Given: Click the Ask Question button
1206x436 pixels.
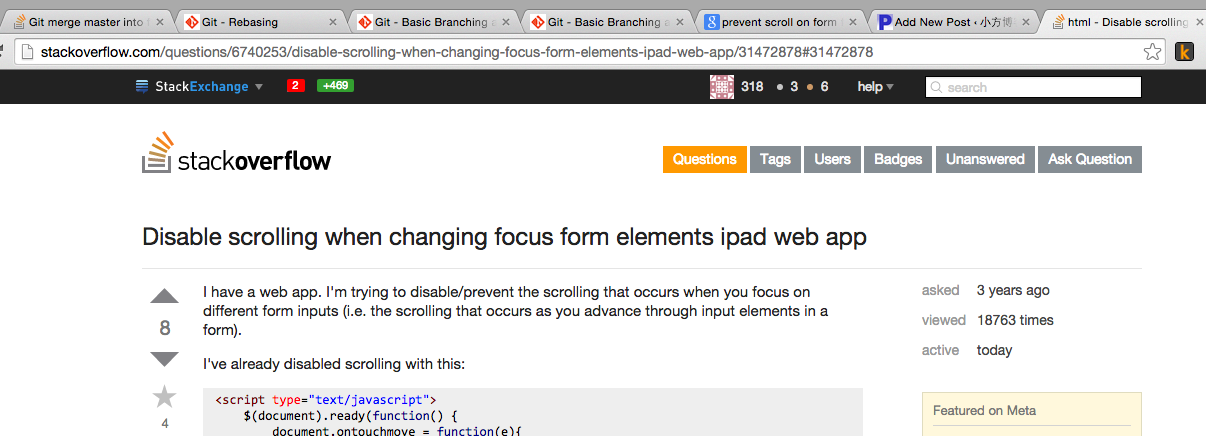Looking at the screenshot, I should (1090, 159).
